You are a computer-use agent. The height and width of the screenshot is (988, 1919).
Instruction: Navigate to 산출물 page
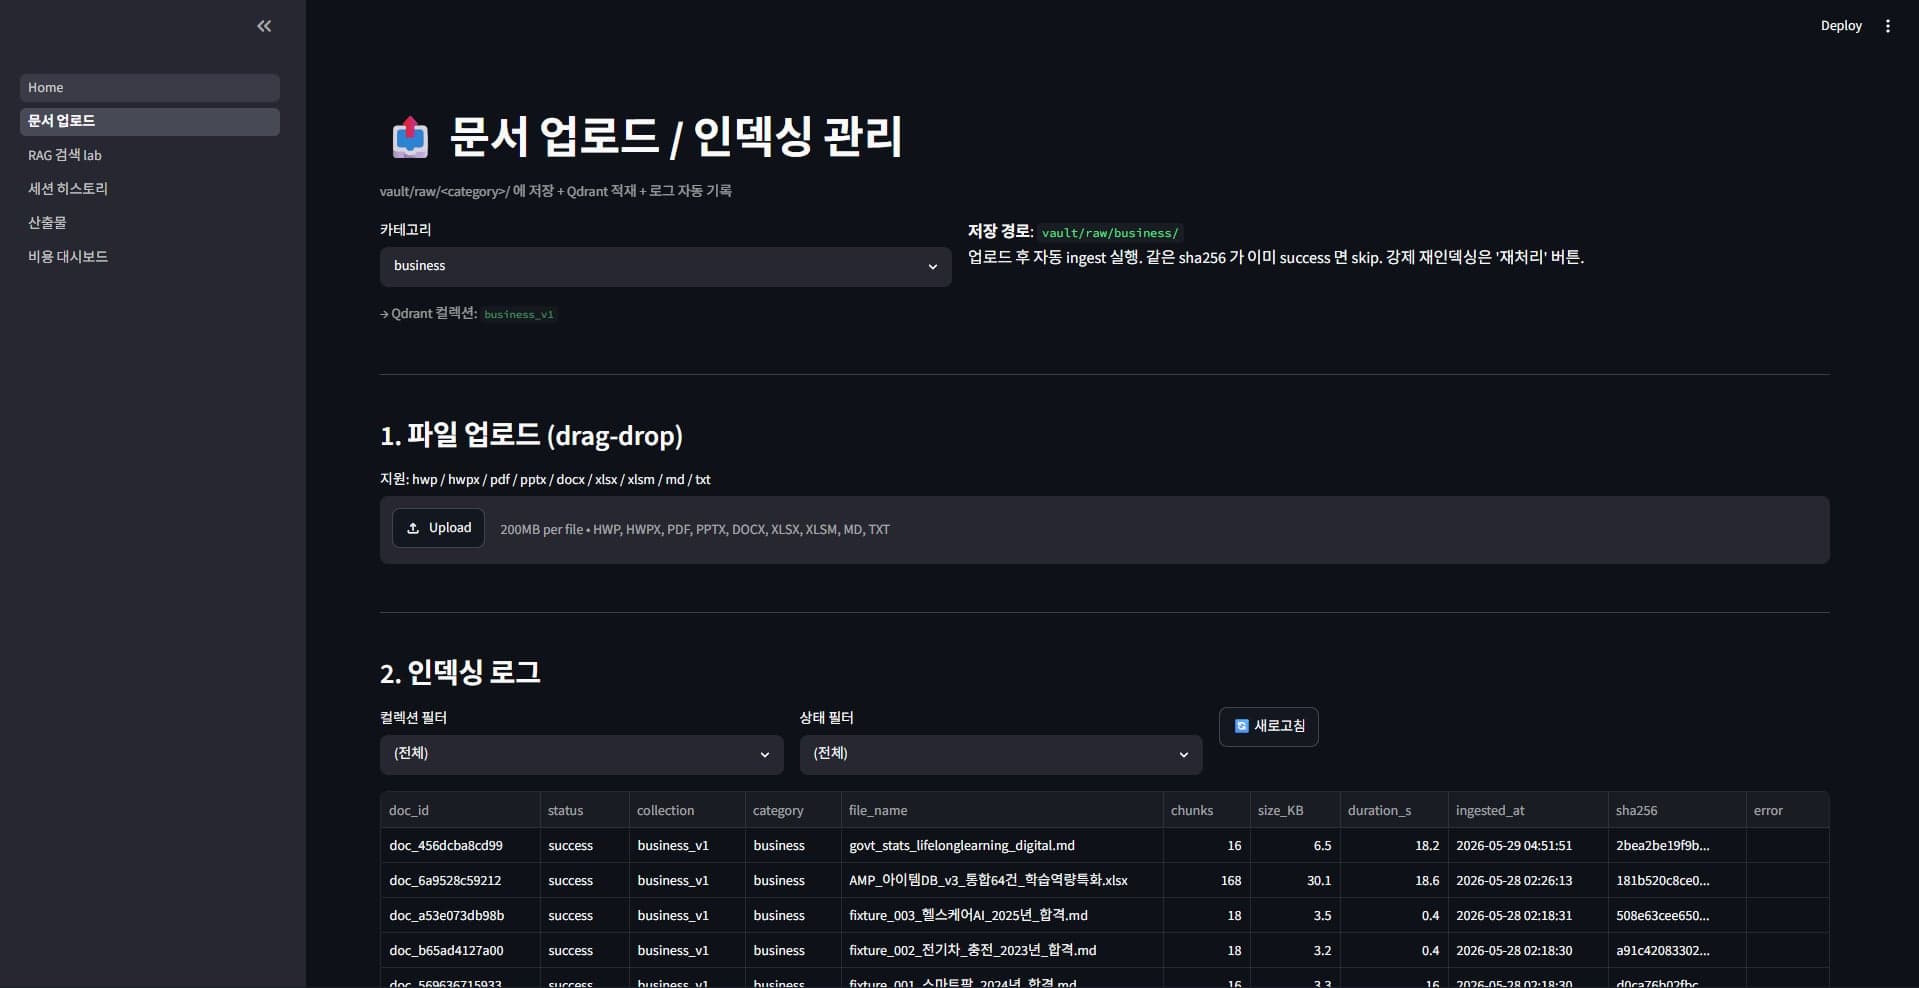(150, 223)
